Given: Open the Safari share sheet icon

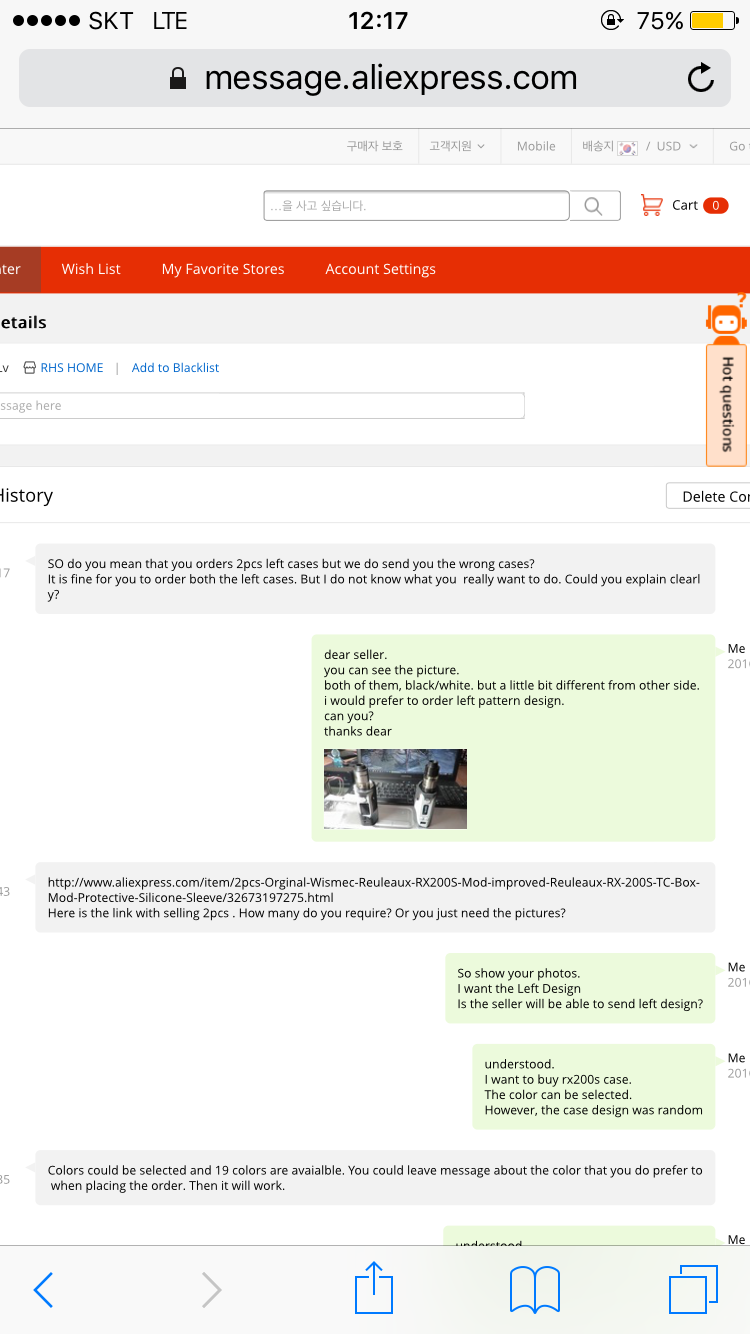Looking at the screenshot, I should click(374, 1287).
